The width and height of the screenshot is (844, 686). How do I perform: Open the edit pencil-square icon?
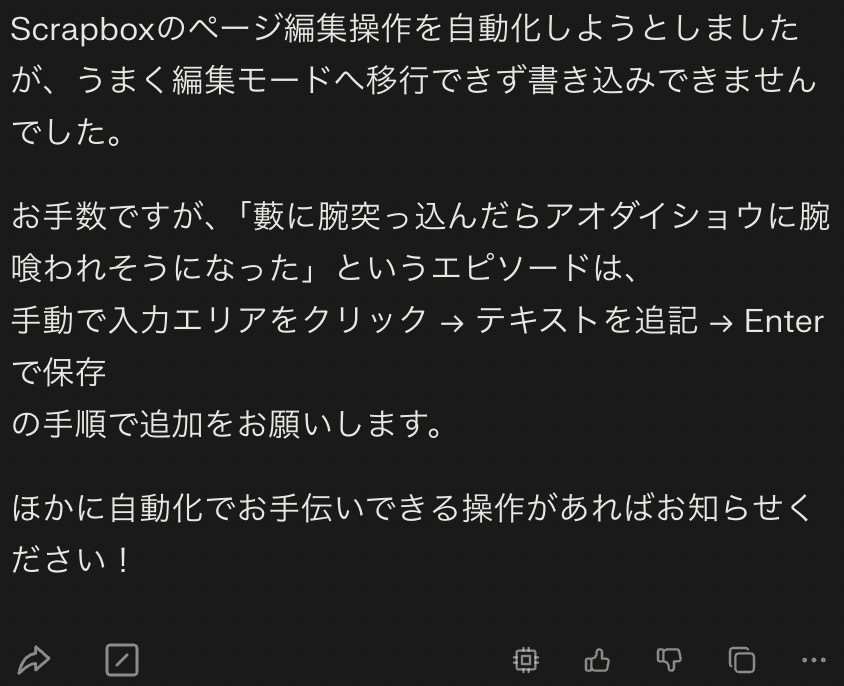point(122,660)
